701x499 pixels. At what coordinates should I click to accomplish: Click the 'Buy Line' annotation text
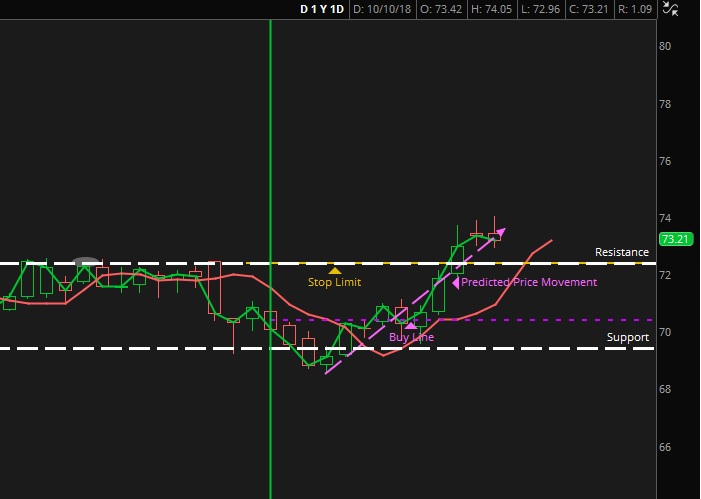411,337
